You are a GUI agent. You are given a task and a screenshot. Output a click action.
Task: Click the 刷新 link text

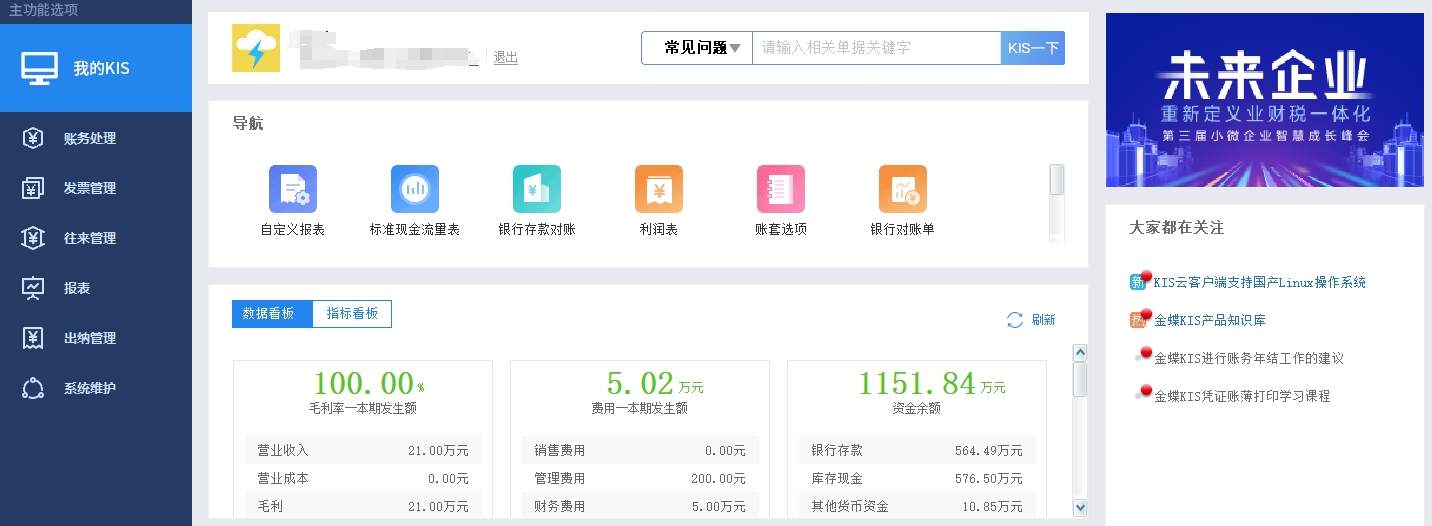tap(1043, 320)
